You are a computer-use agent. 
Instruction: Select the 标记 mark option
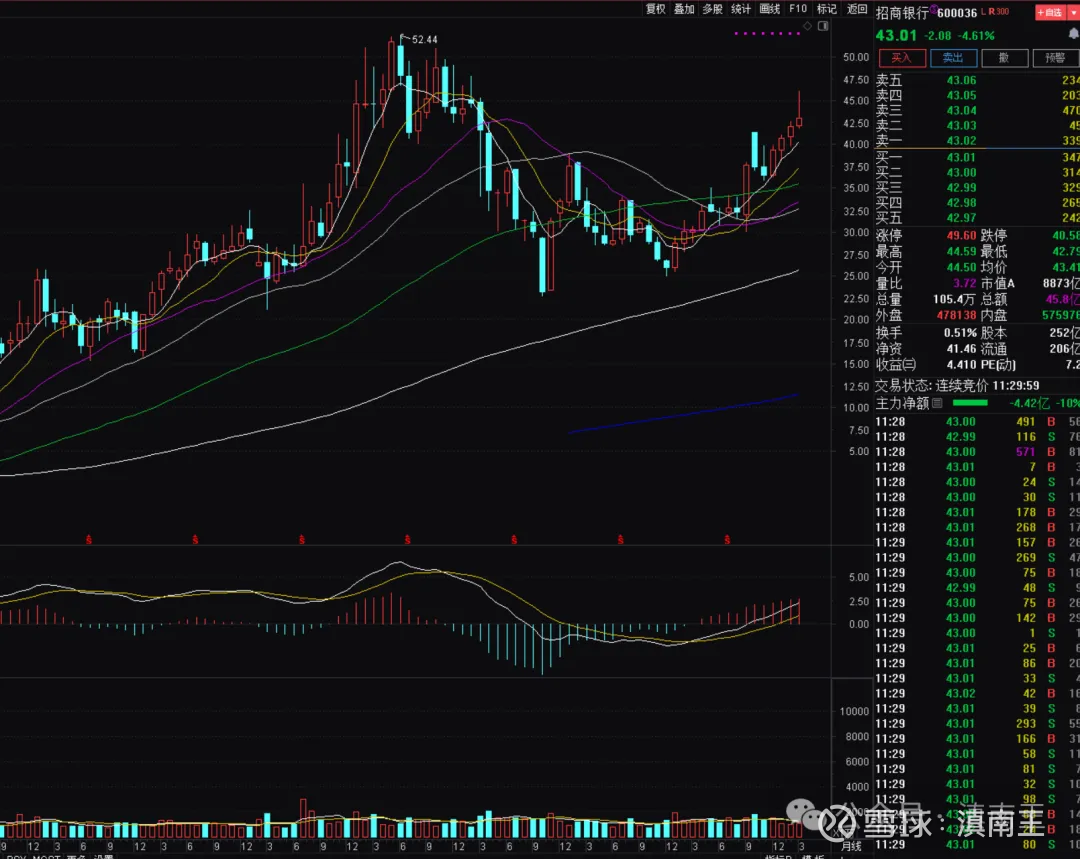coord(827,9)
